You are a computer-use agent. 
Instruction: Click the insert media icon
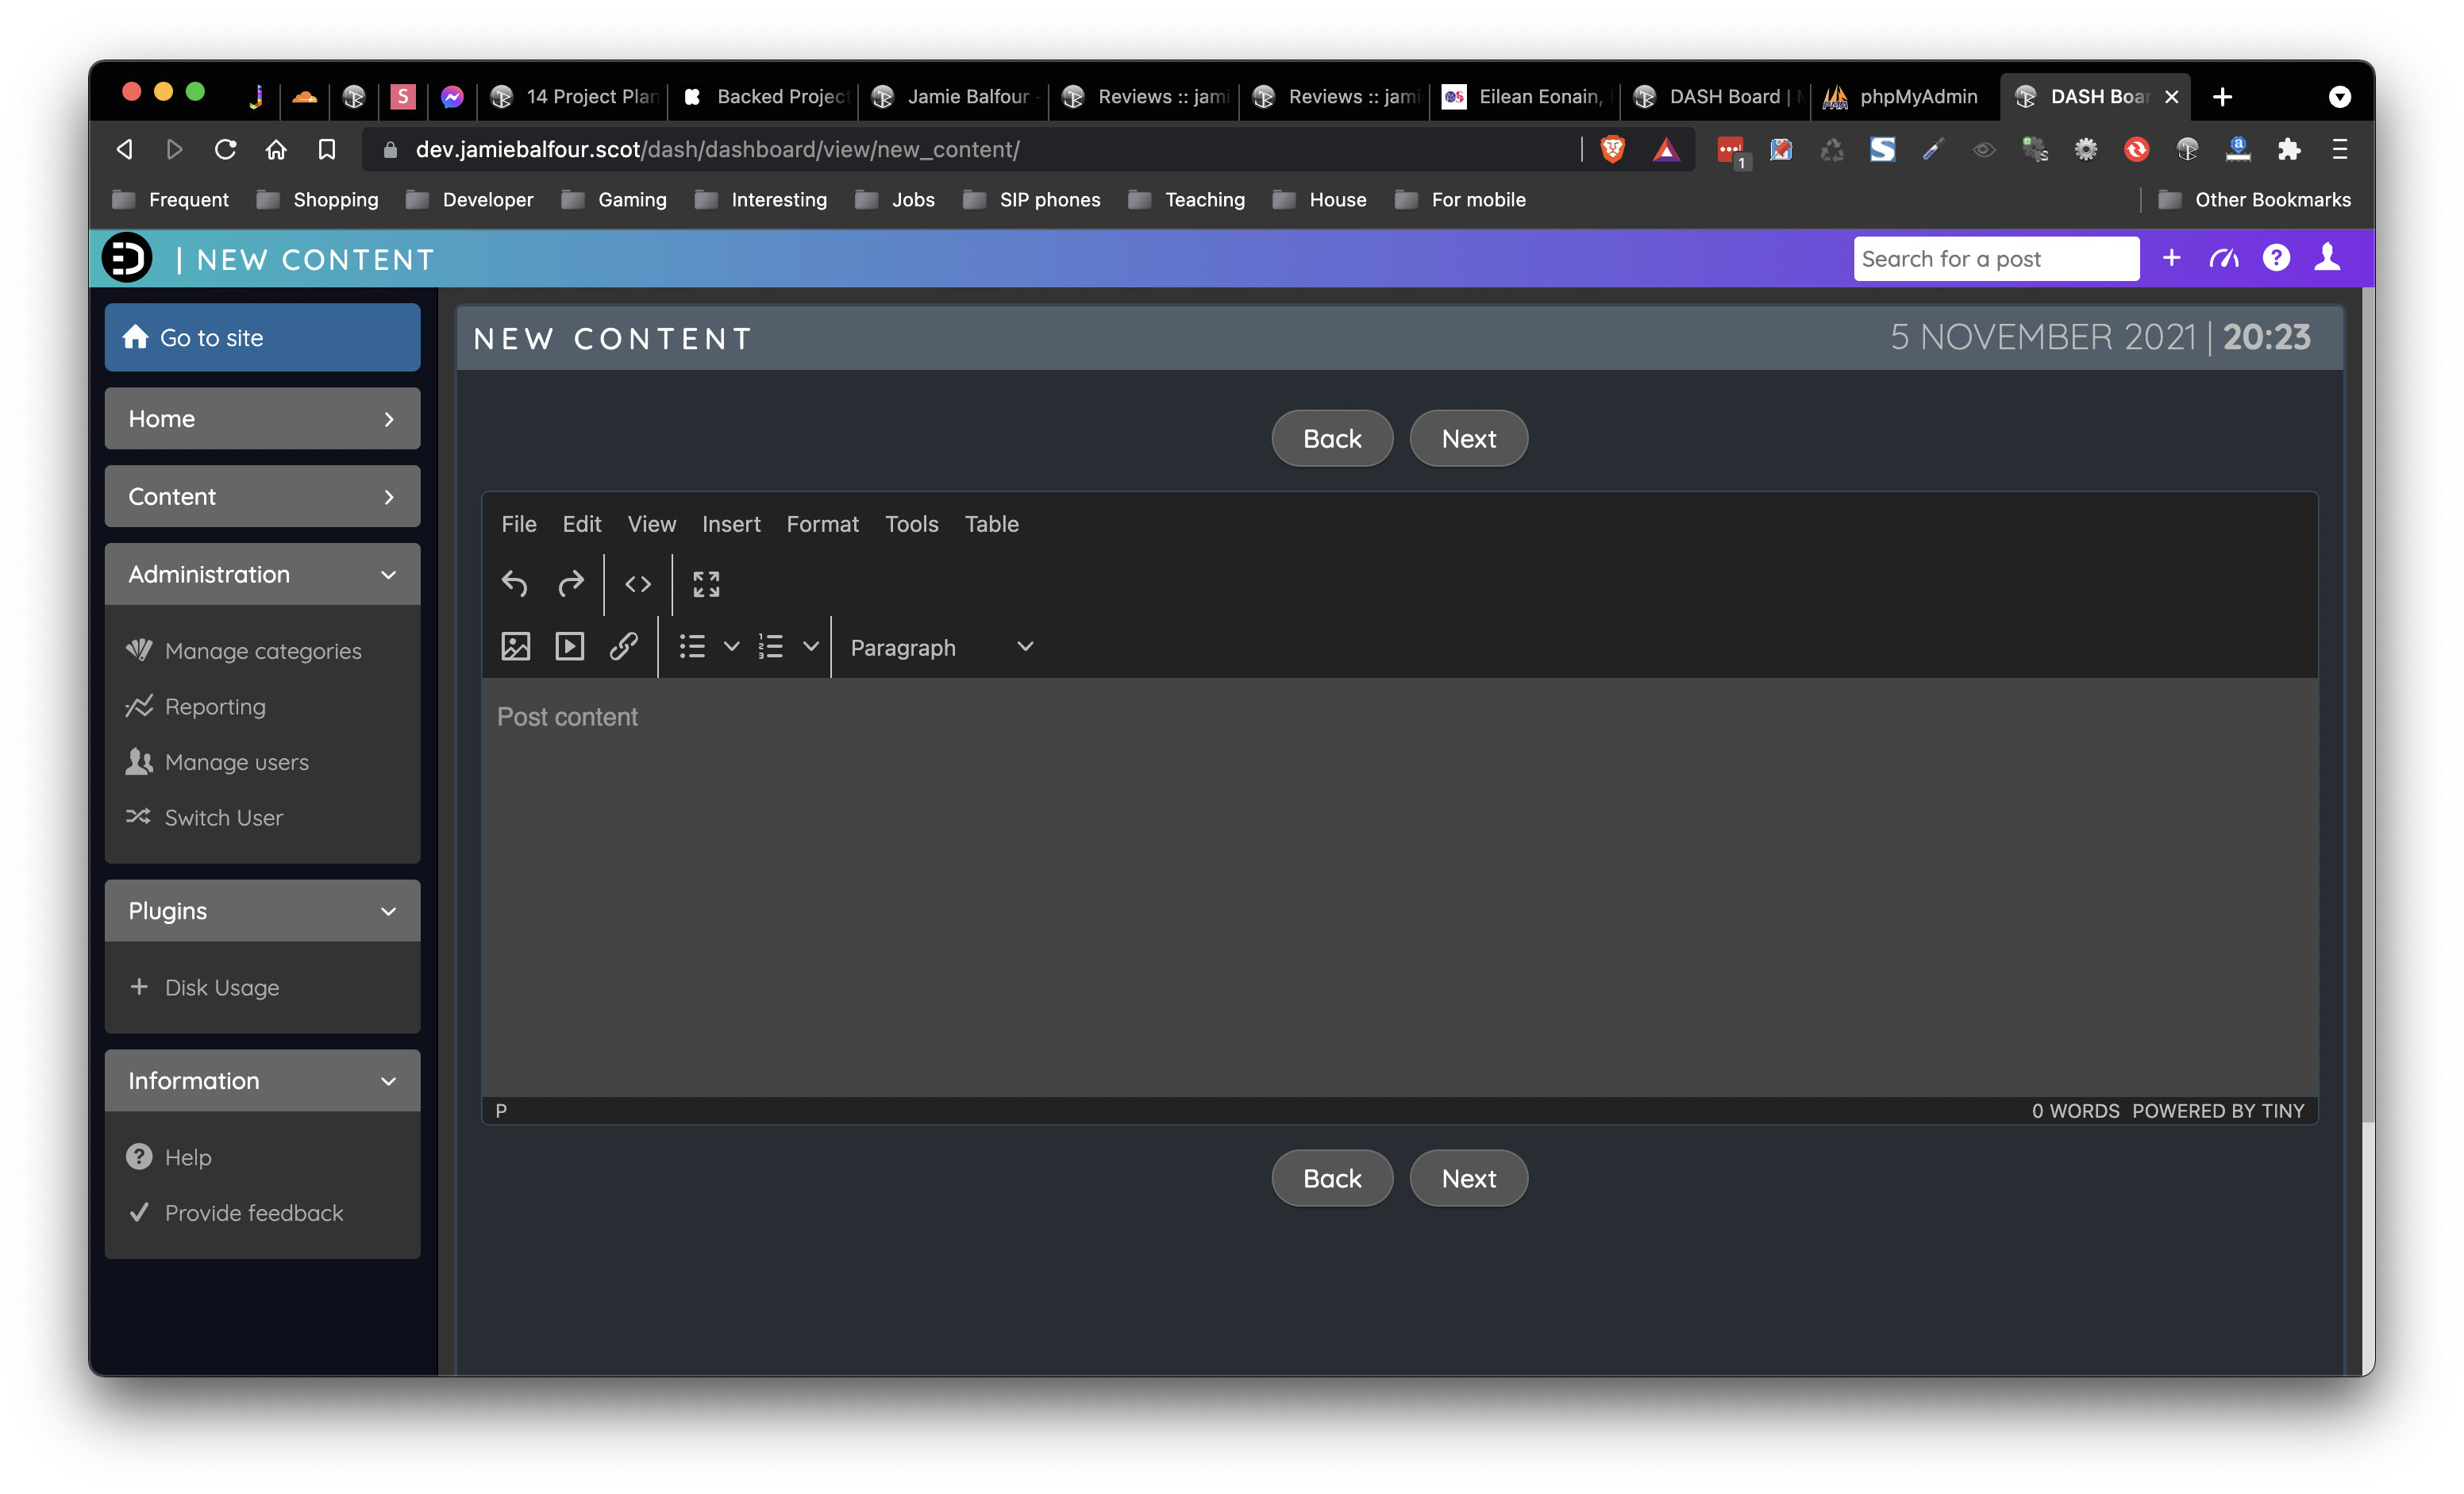(x=569, y=646)
